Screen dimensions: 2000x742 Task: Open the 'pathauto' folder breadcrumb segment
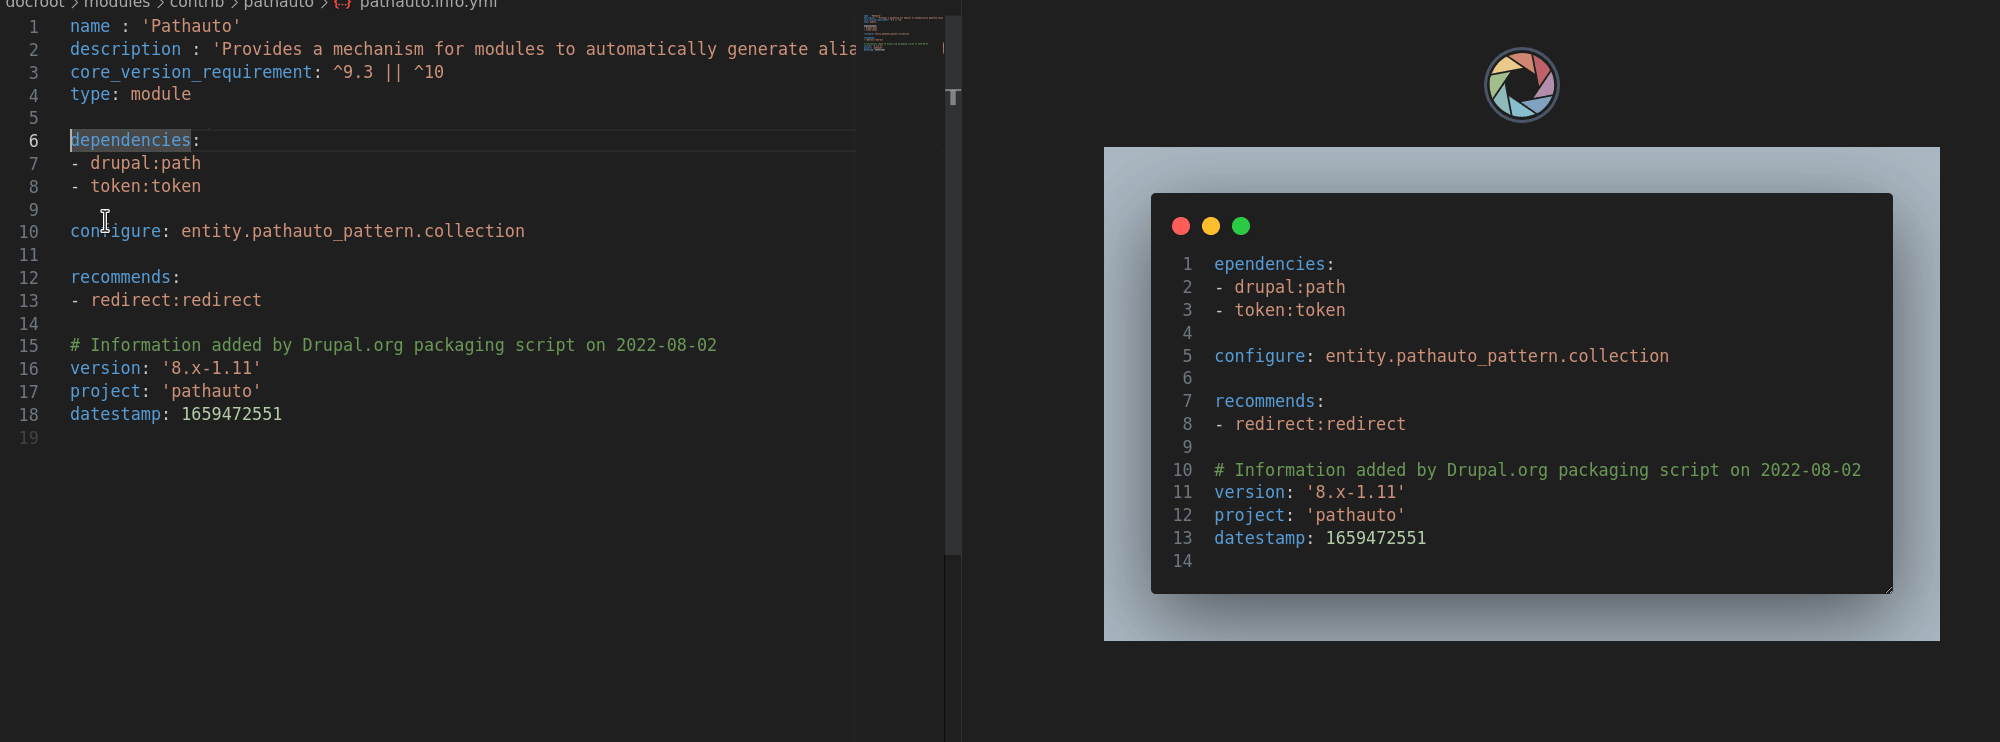click(279, 4)
